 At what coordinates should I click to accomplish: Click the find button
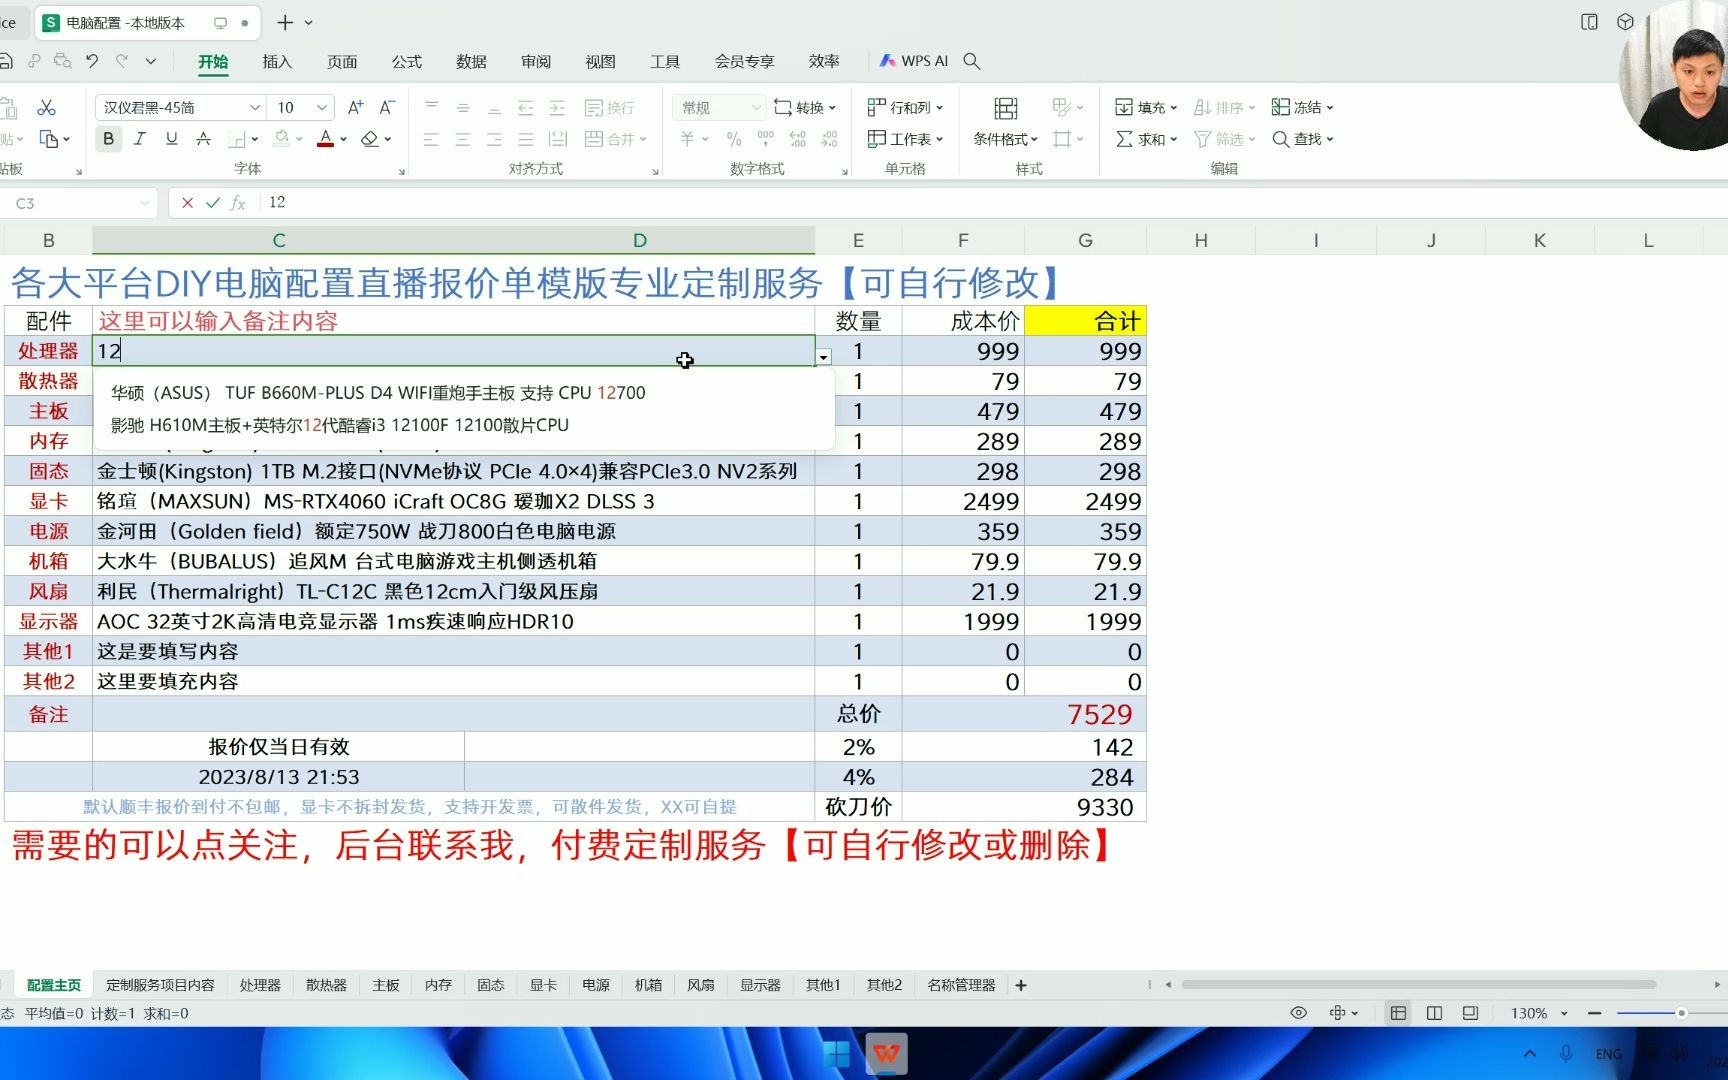pos(1302,139)
